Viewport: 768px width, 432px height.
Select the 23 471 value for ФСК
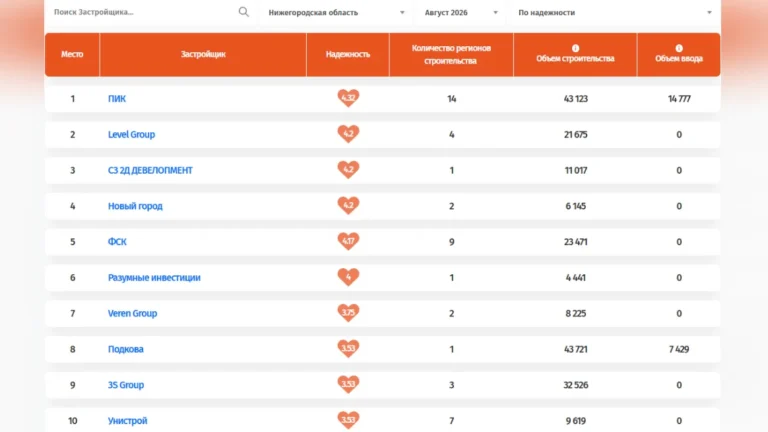click(576, 241)
